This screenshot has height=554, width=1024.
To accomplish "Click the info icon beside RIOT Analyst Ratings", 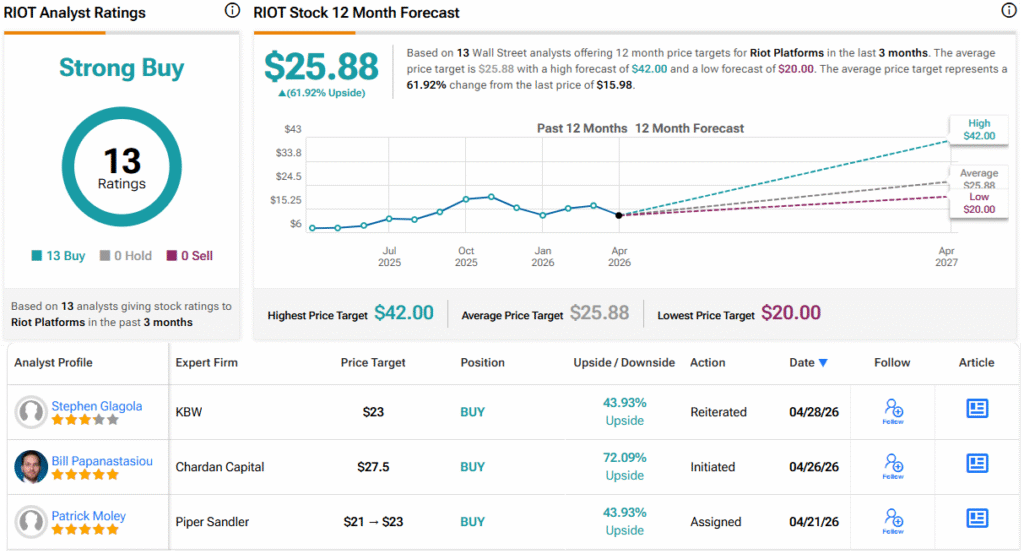I will tap(232, 11).
